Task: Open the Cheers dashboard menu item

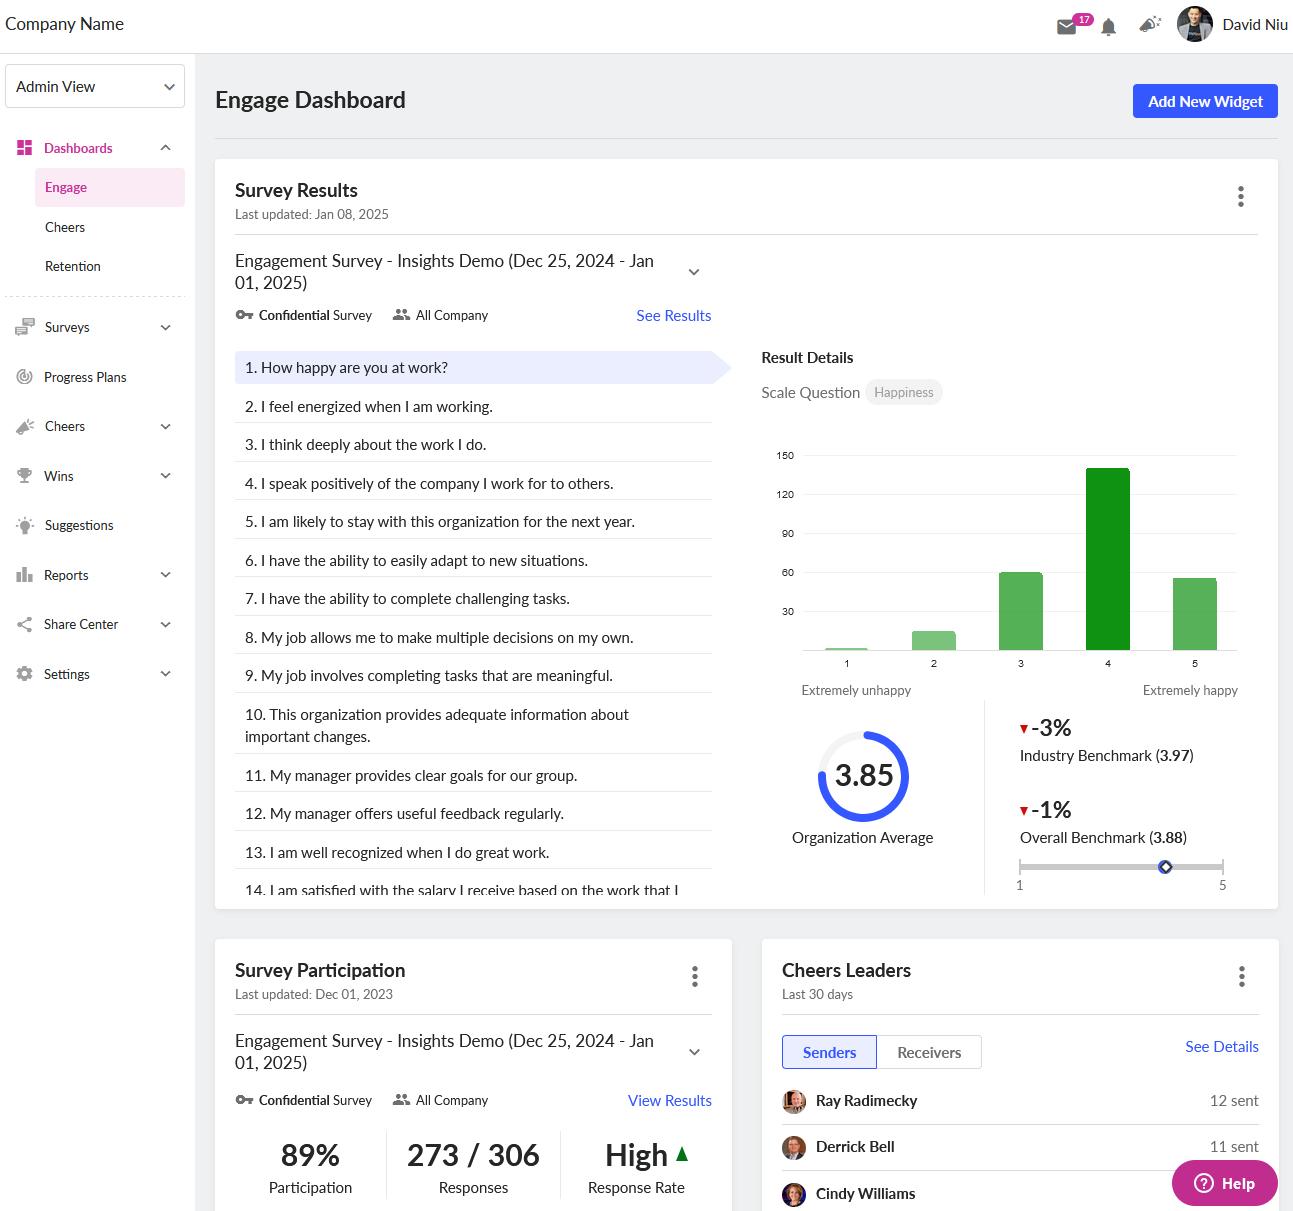Action: click(x=64, y=227)
